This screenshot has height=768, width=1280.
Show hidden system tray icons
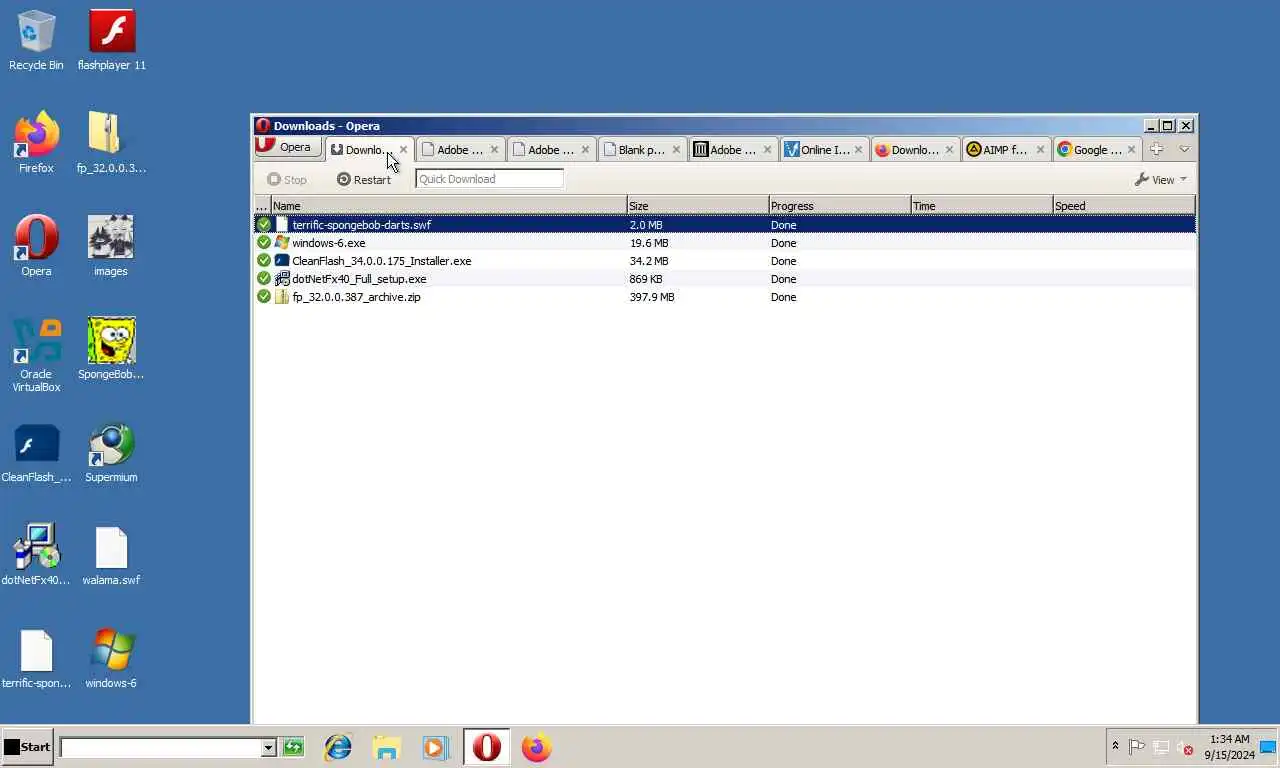tap(1115, 746)
